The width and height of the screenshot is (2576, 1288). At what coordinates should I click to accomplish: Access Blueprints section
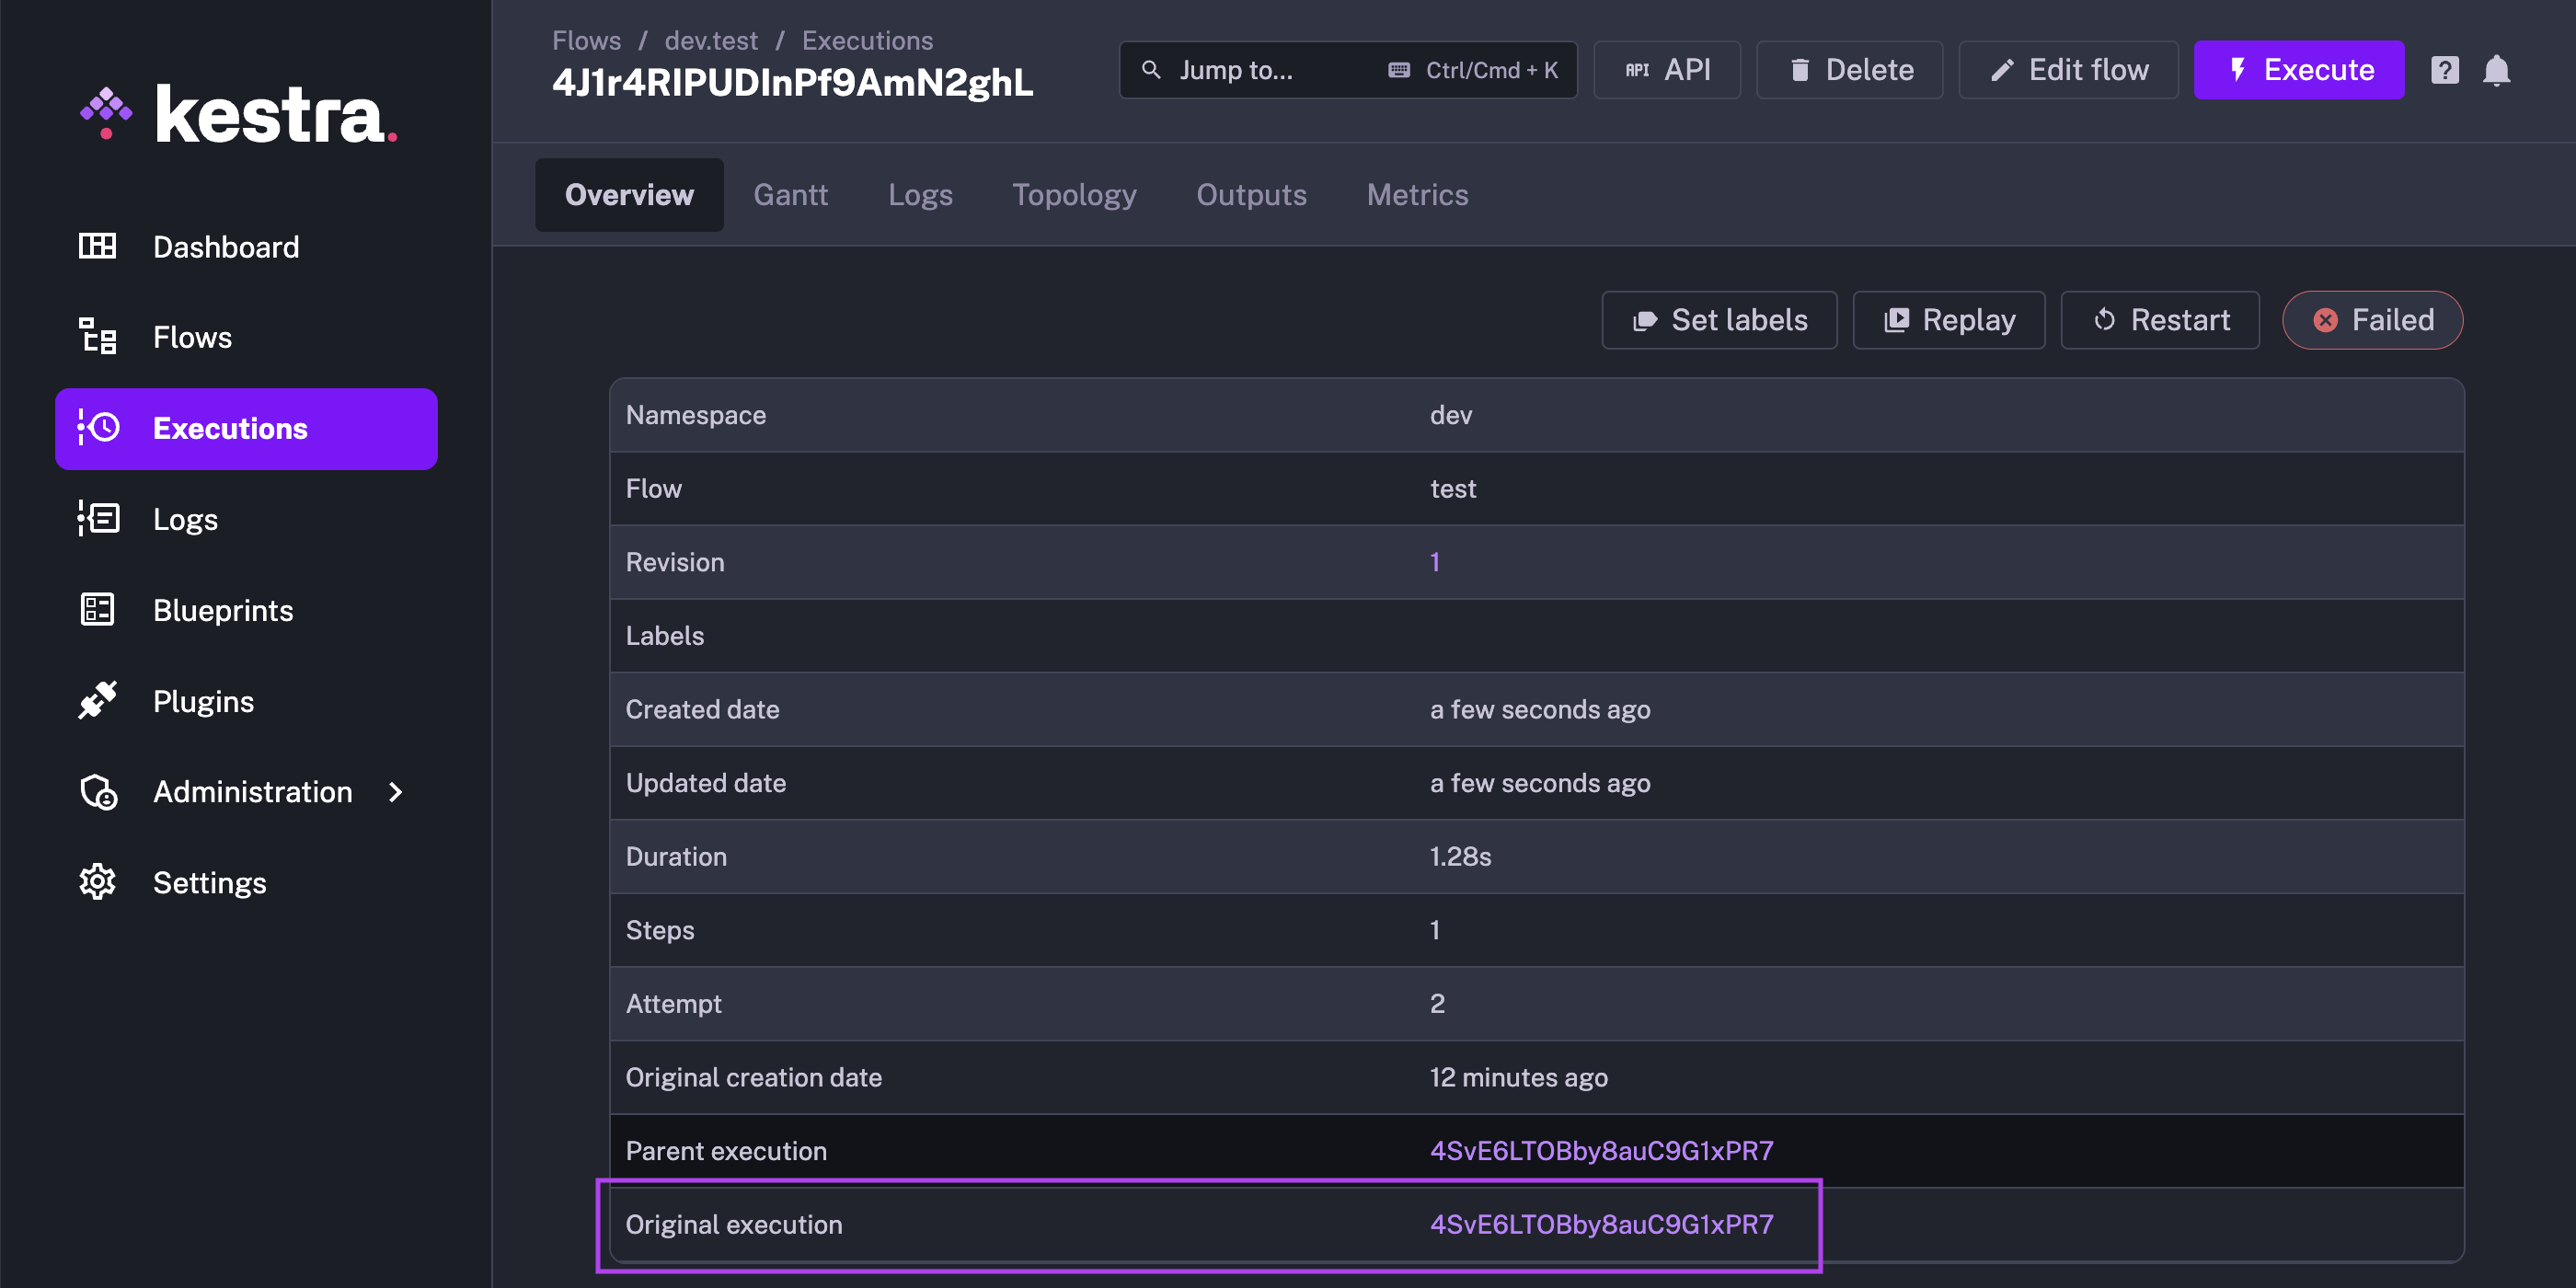click(222, 608)
